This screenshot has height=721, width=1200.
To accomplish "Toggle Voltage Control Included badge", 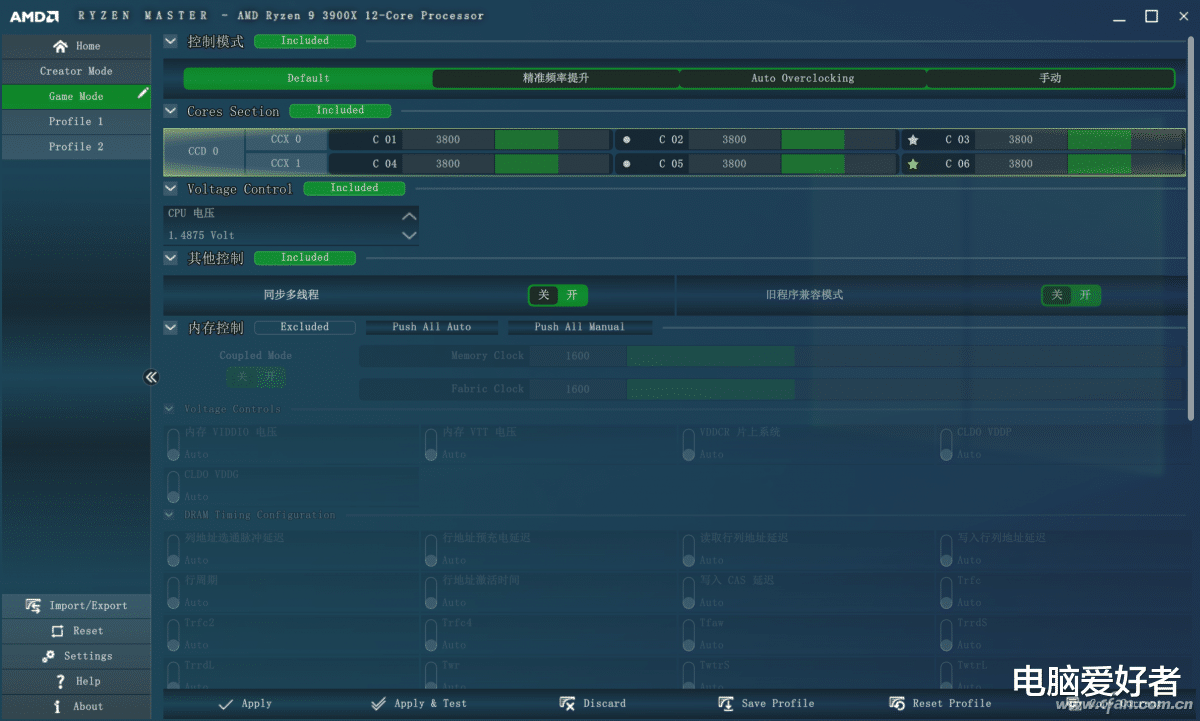I will (x=354, y=188).
